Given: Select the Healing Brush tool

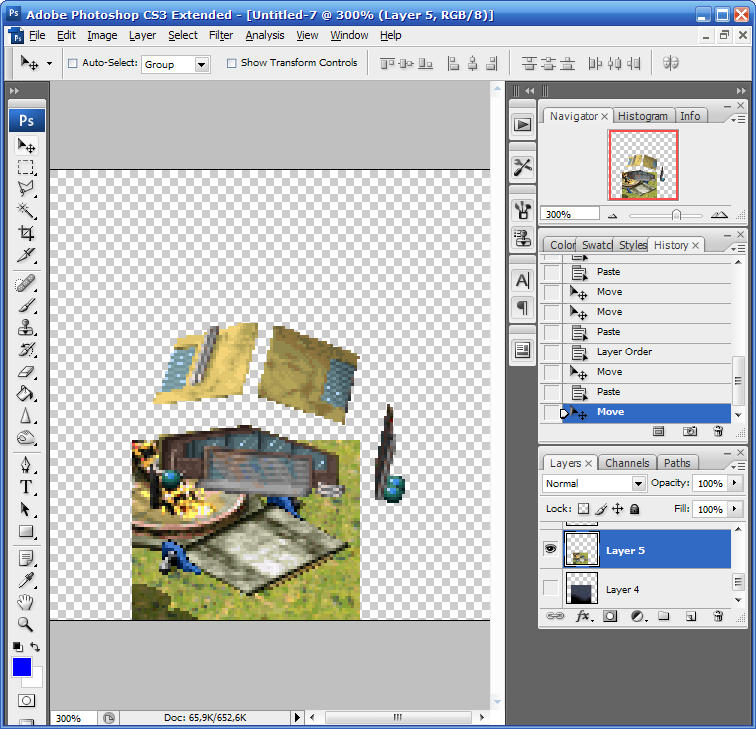Looking at the screenshot, I should [x=26, y=284].
